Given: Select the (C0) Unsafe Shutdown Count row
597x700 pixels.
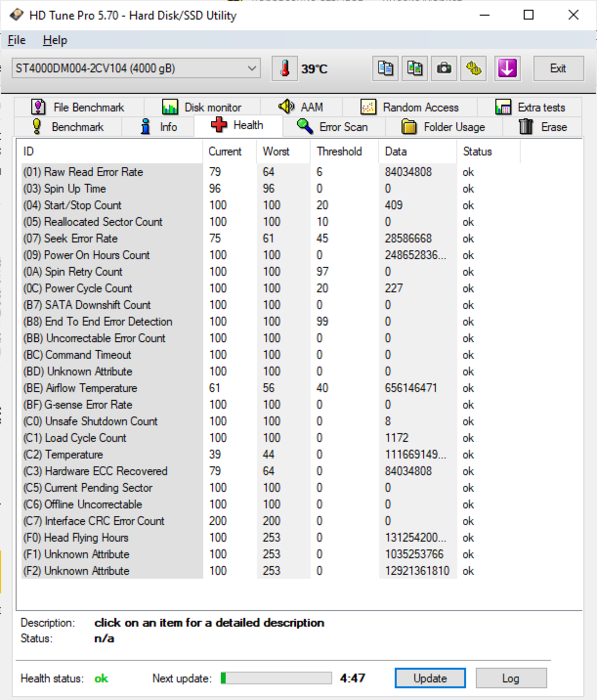Looking at the screenshot, I should coord(271,421).
